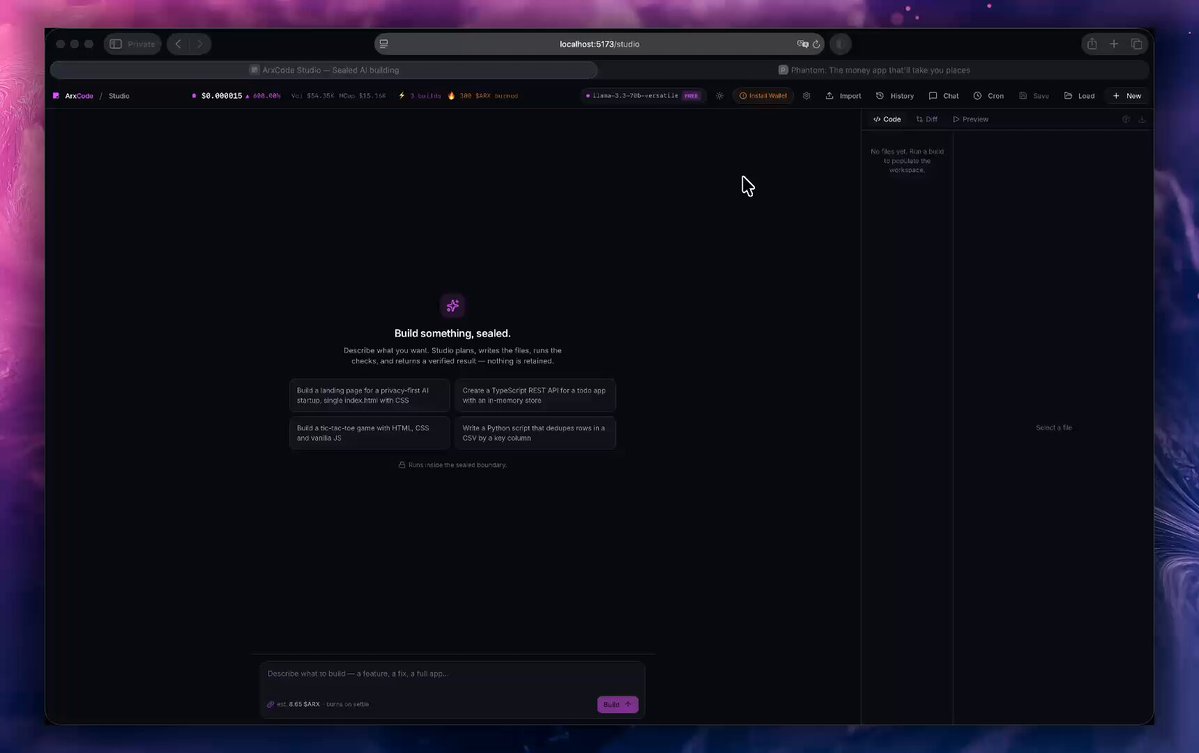Click the Import button

point(843,96)
